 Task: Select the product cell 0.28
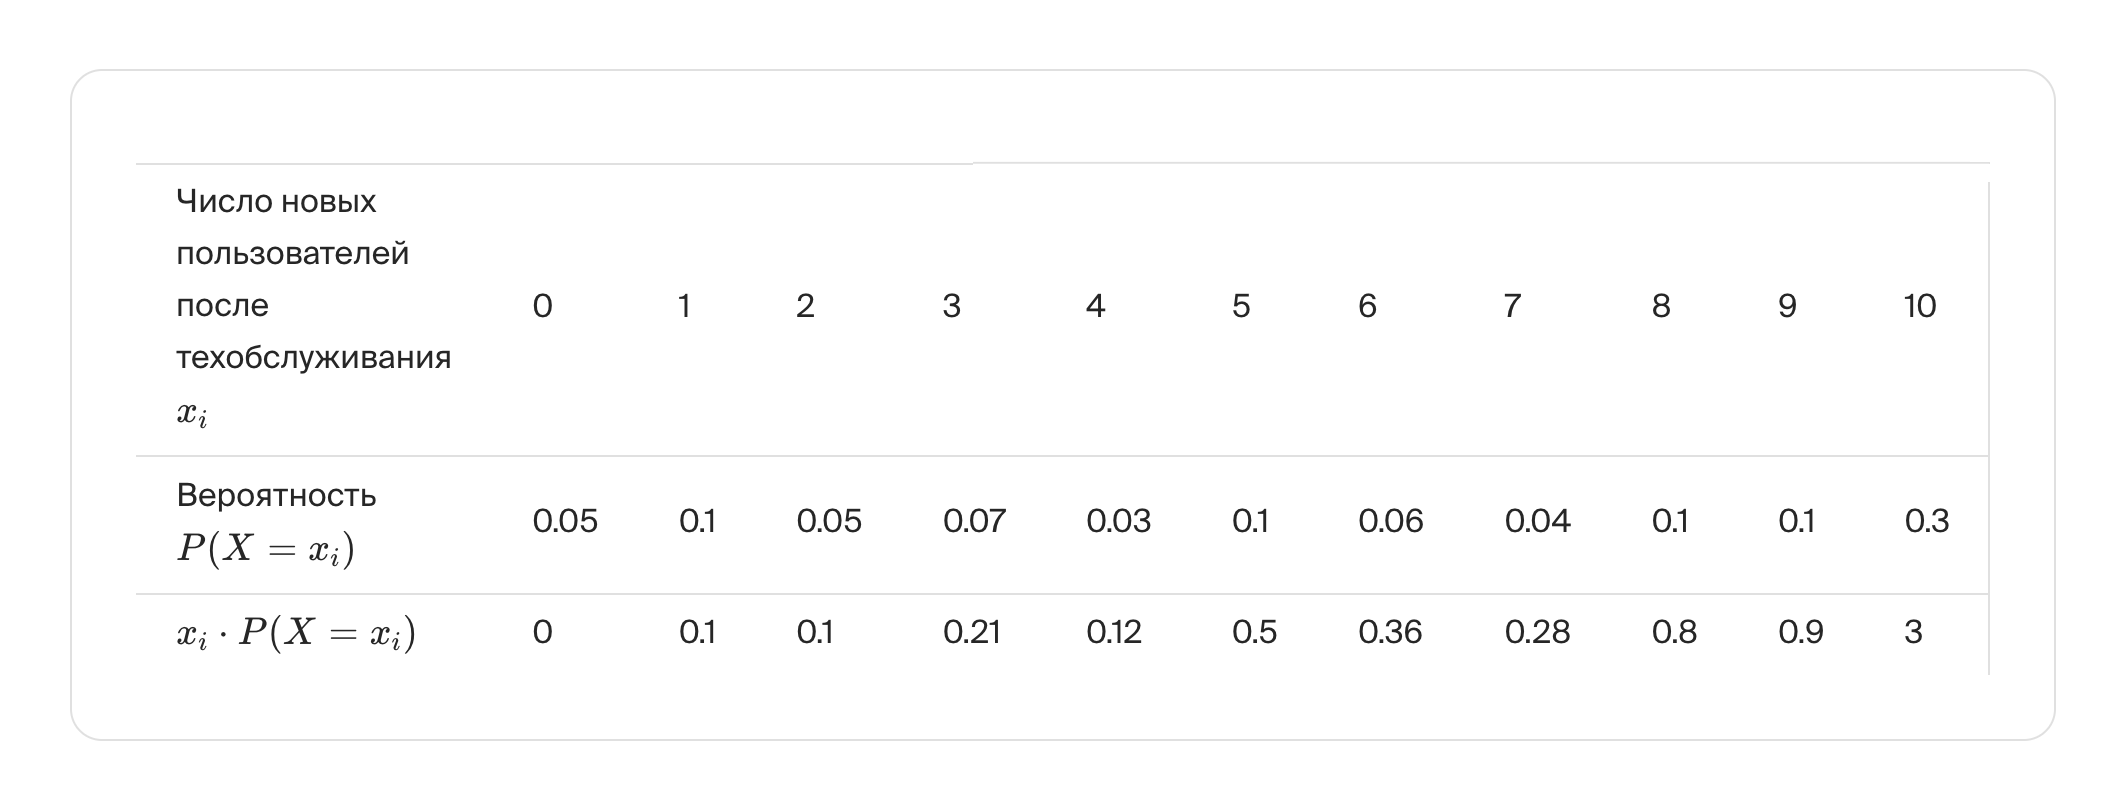[x=1537, y=632]
